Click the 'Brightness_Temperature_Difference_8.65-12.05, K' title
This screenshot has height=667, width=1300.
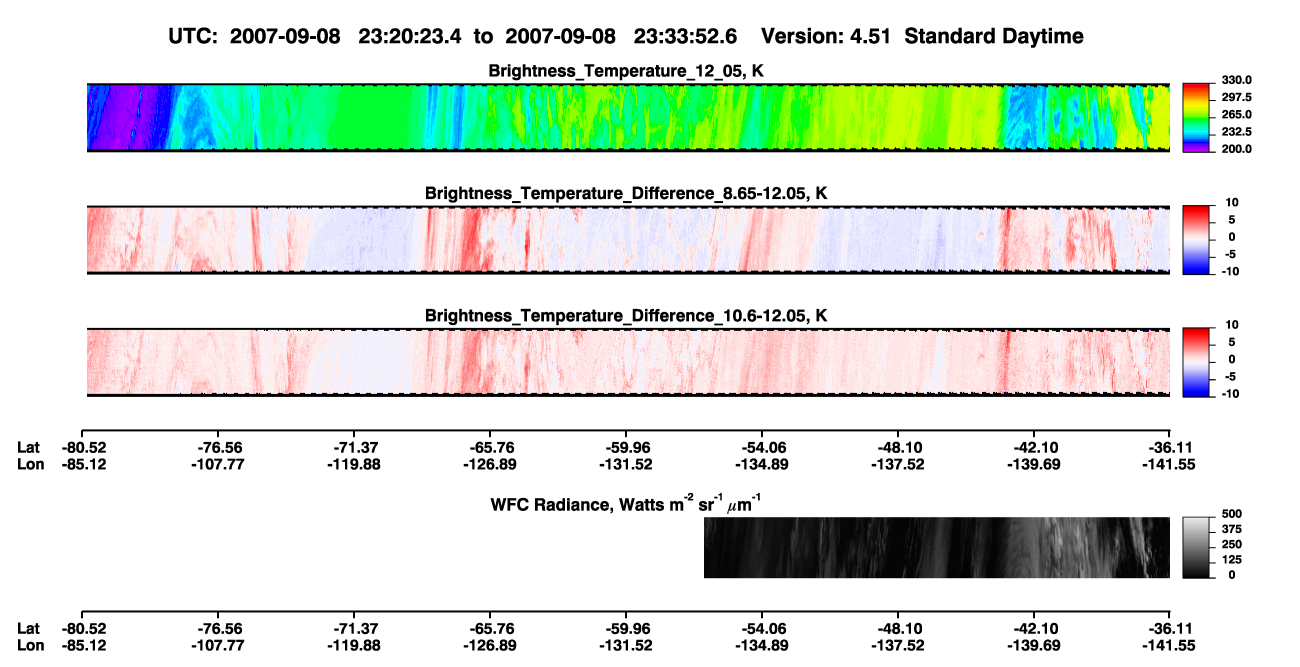[x=627, y=193]
